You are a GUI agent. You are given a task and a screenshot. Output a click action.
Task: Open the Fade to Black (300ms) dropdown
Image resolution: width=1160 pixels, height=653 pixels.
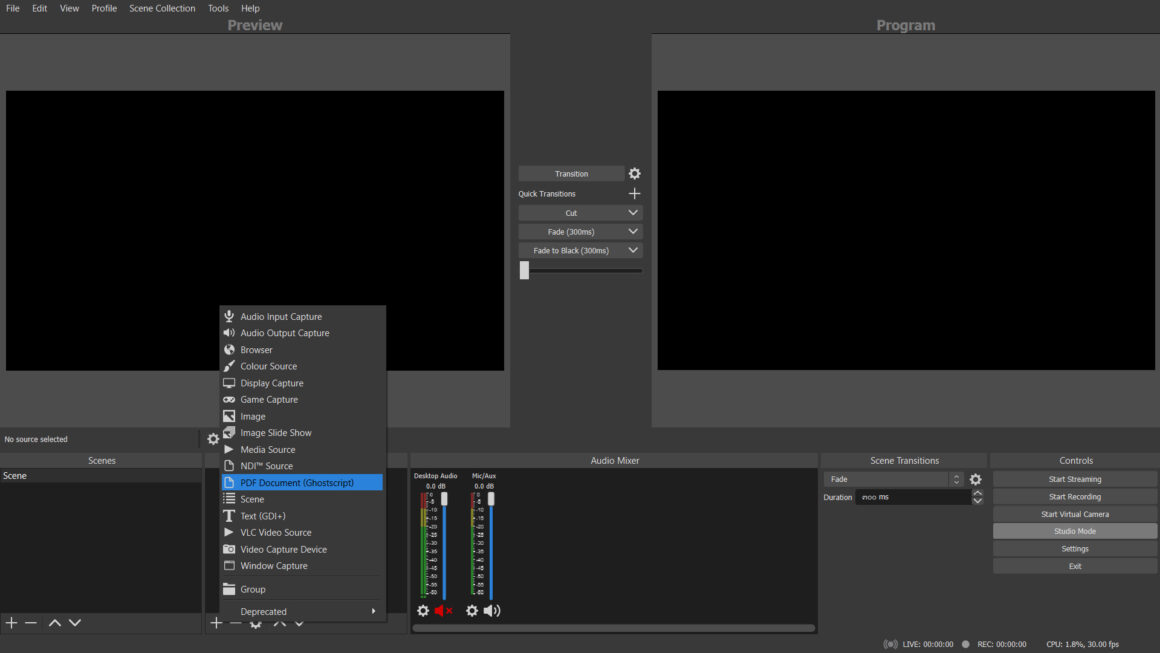[x=631, y=250]
